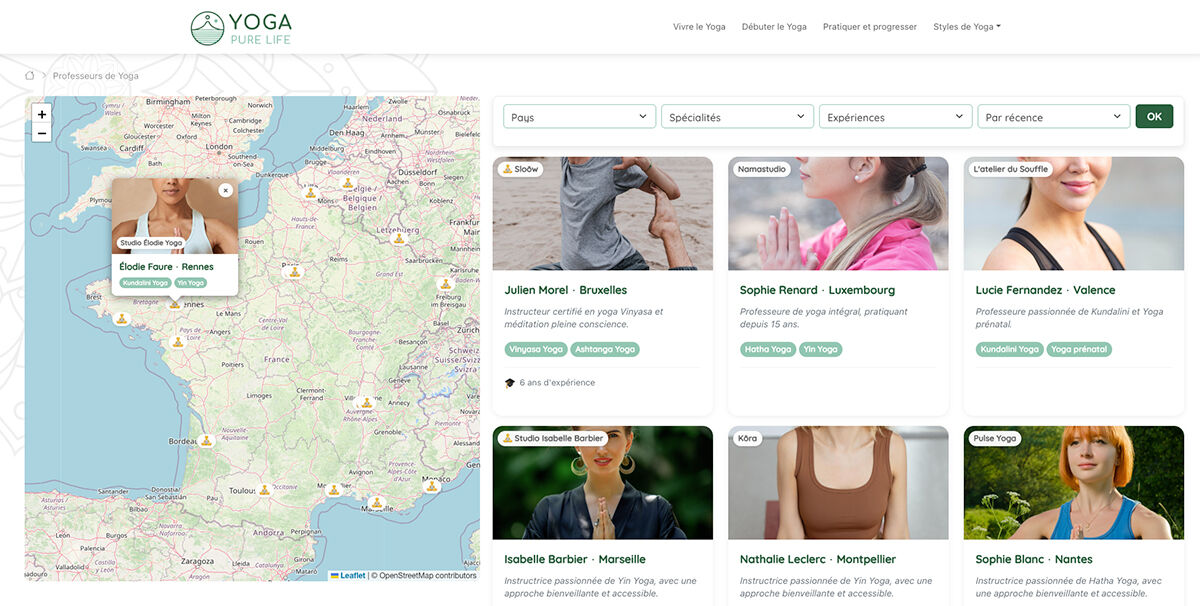The width and height of the screenshot is (1200, 606).
Task: Click the yoga marker near Bordeaux
Action: [204, 440]
